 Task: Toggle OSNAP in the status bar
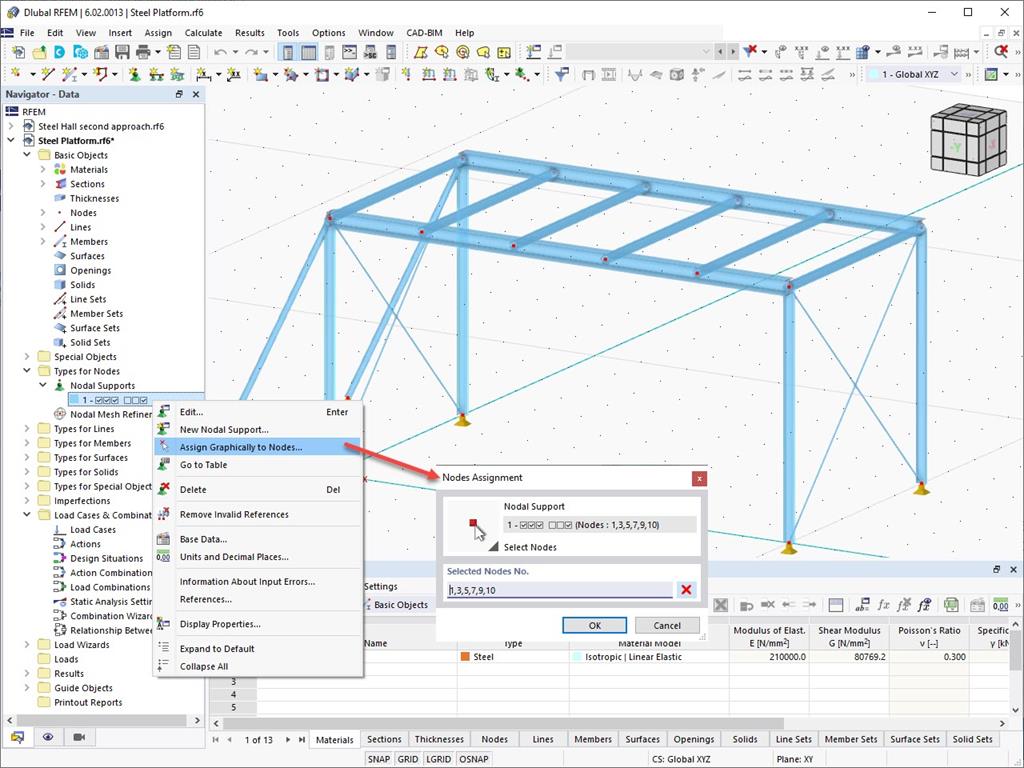pyautogui.click(x=473, y=759)
